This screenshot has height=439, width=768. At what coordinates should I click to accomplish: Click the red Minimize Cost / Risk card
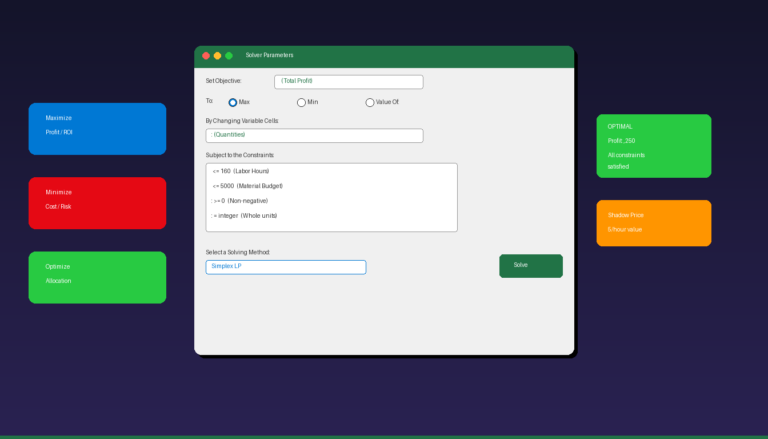coord(97,203)
